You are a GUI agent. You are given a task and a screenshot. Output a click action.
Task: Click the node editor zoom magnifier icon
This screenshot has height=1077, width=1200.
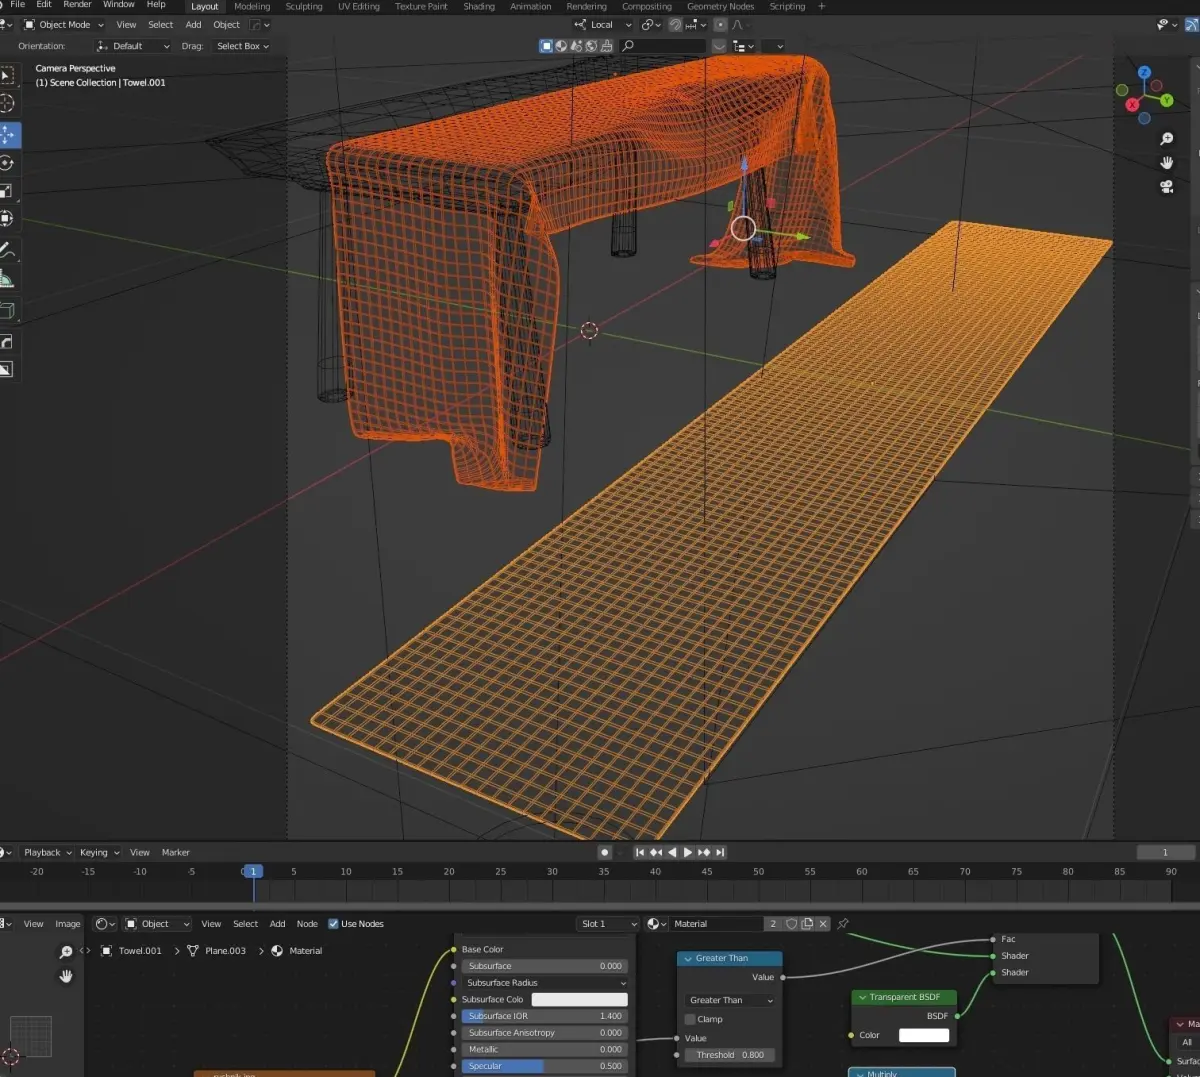(x=66, y=952)
